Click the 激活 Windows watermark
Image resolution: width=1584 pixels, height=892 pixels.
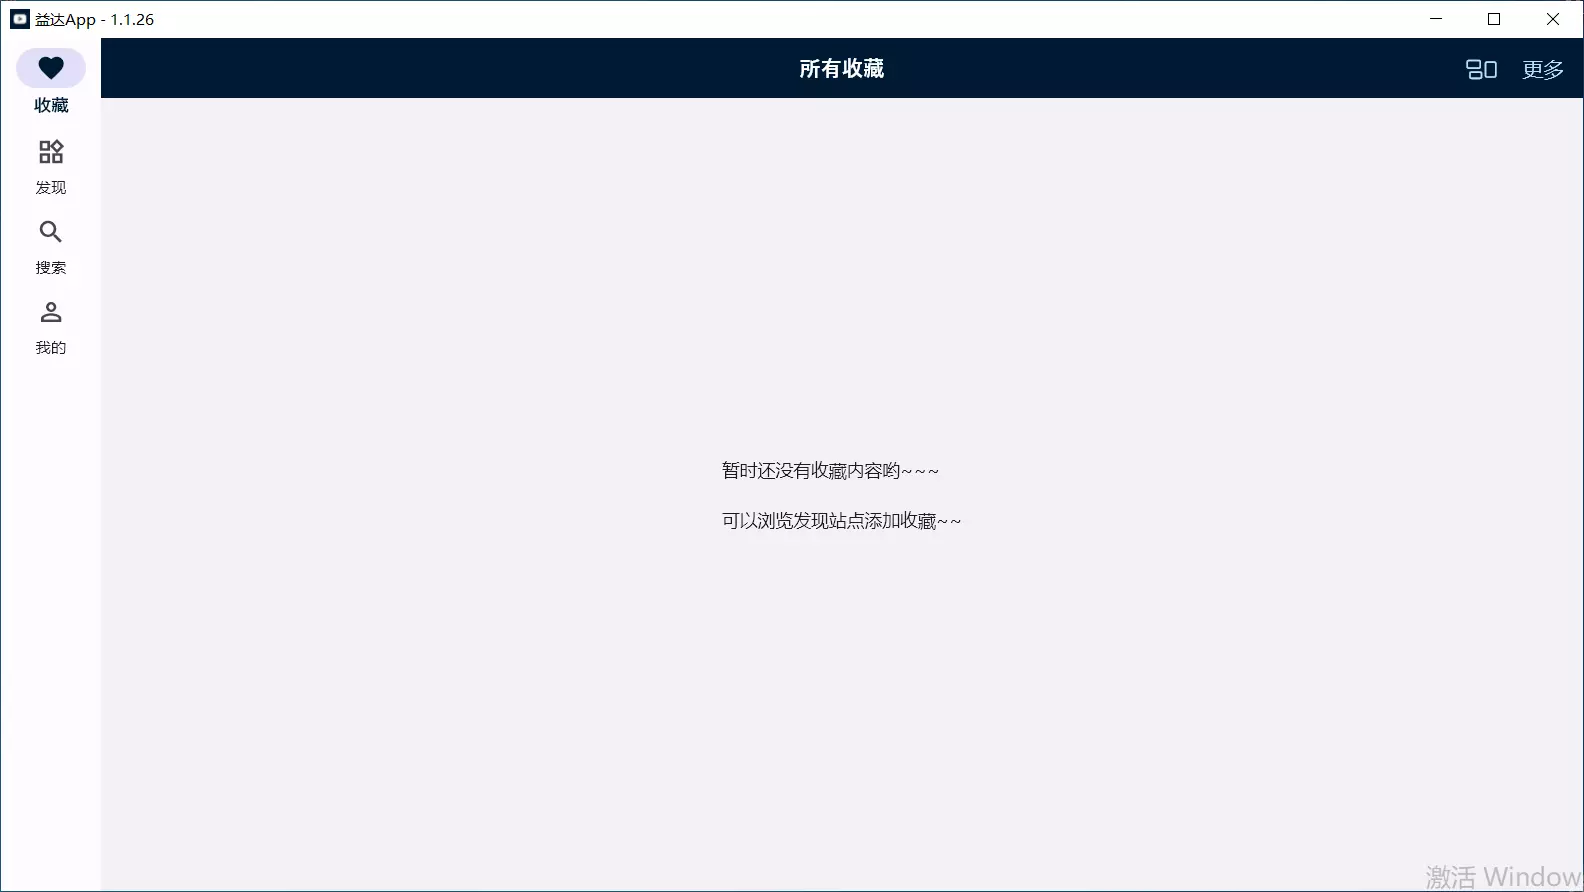[1502, 877]
